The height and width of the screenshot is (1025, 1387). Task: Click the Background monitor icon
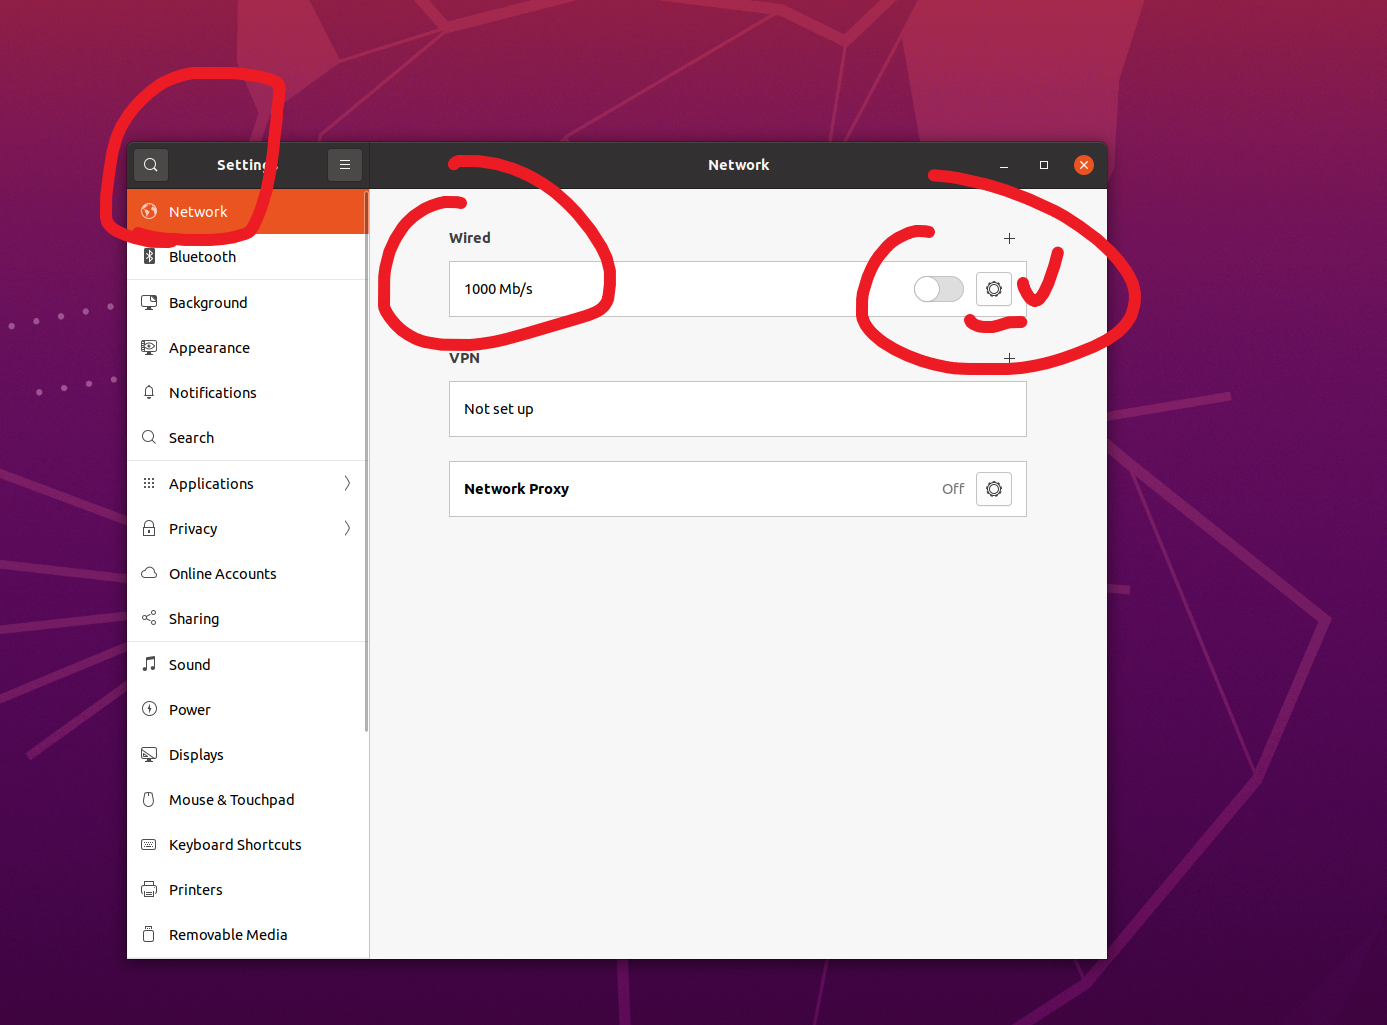[x=149, y=302]
